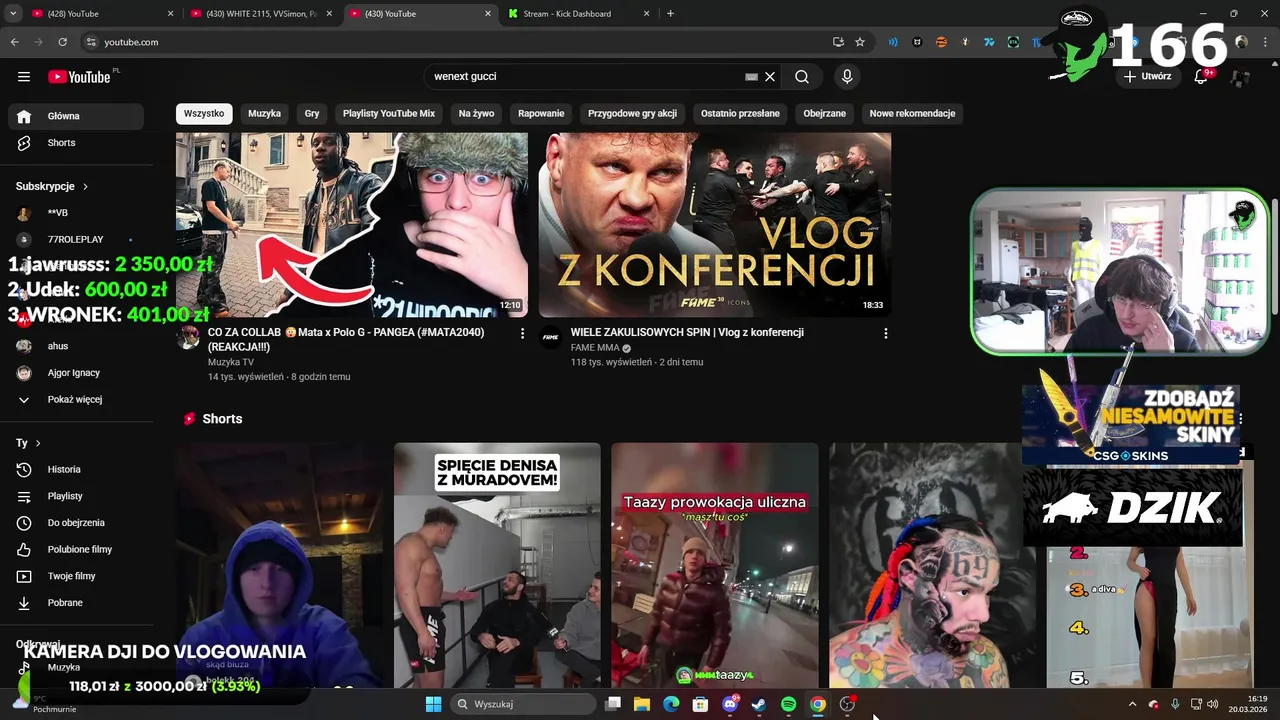1280x720 pixels.
Task: Open Spięcie Denisa z Muradovem short
Action: tap(497, 565)
